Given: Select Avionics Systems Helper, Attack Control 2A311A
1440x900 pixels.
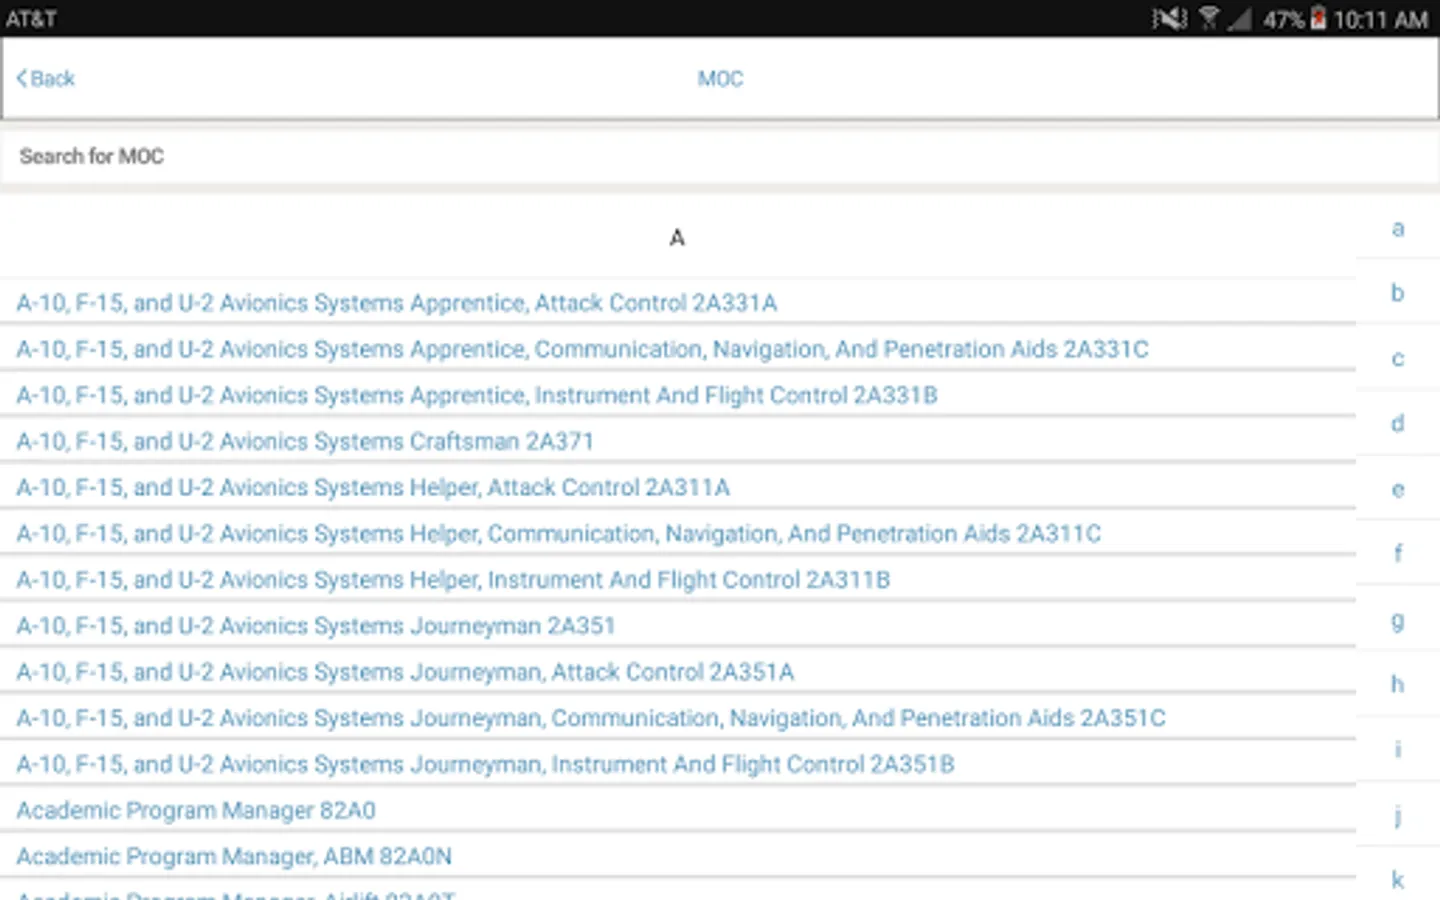Looking at the screenshot, I should (x=373, y=487).
